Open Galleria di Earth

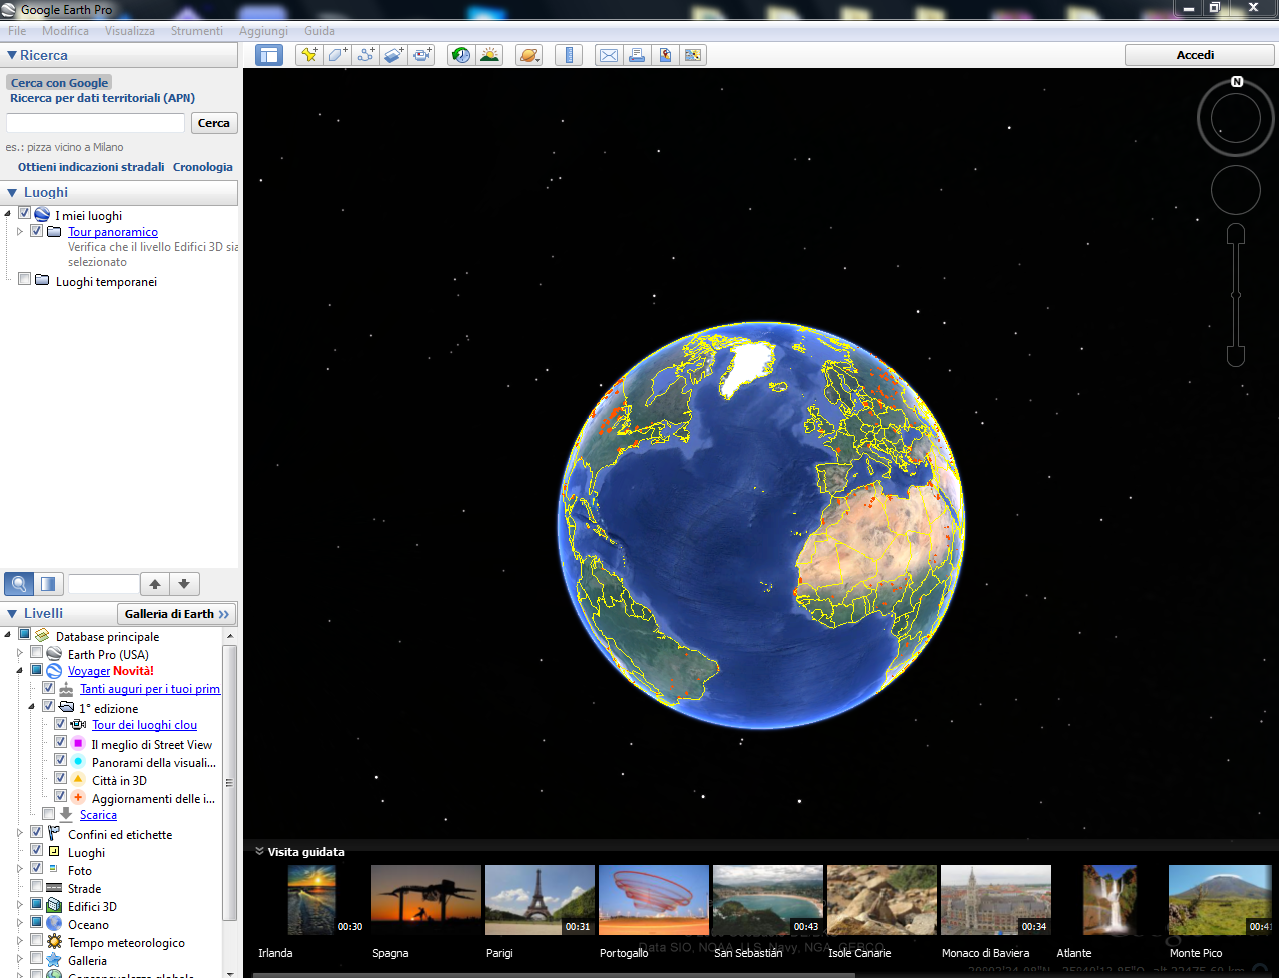[177, 614]
